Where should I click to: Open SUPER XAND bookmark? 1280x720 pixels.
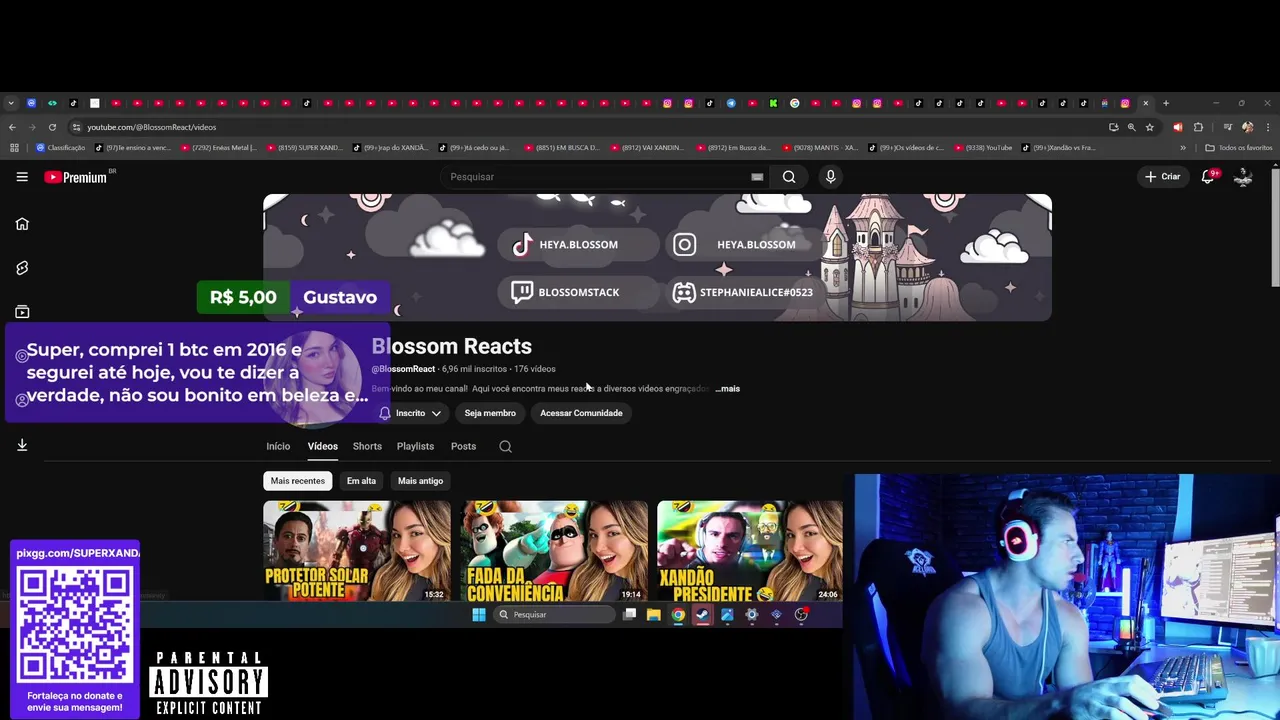(x=303, y=148)
